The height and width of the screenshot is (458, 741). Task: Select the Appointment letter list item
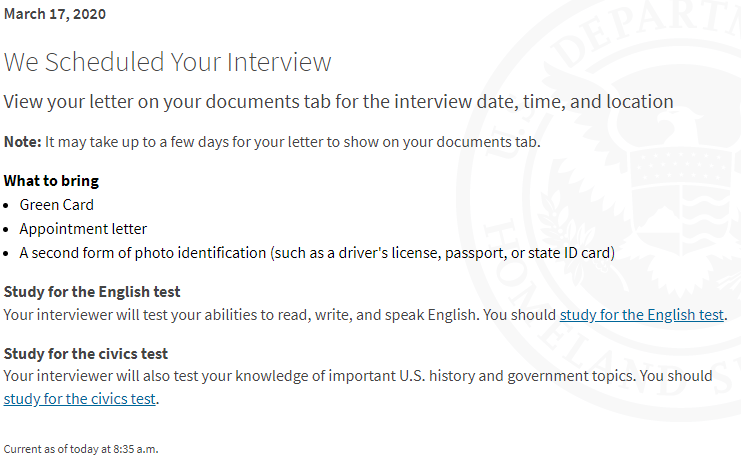[x=83, y=229]
